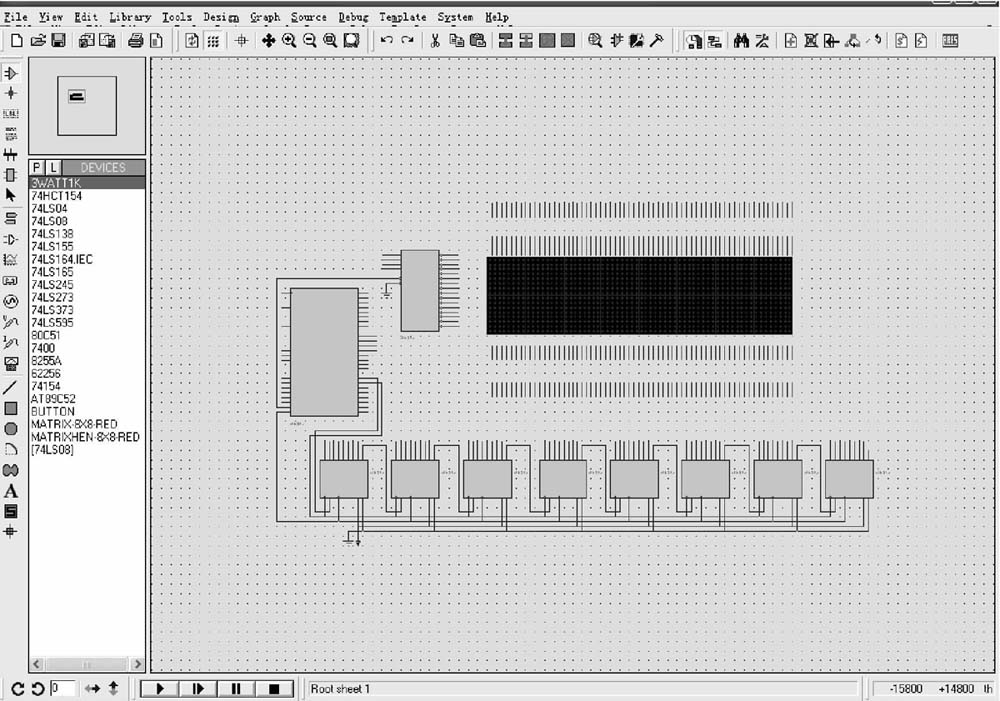The image size is (1000, 701).
Task: Open the Library menu
Action: pos(130,17)
